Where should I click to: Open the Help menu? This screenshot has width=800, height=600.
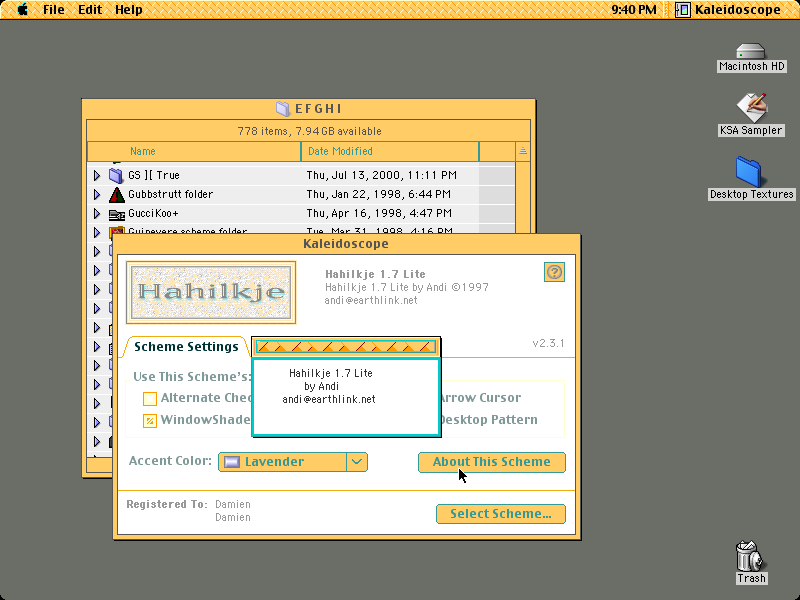click(x=129, y=9)
